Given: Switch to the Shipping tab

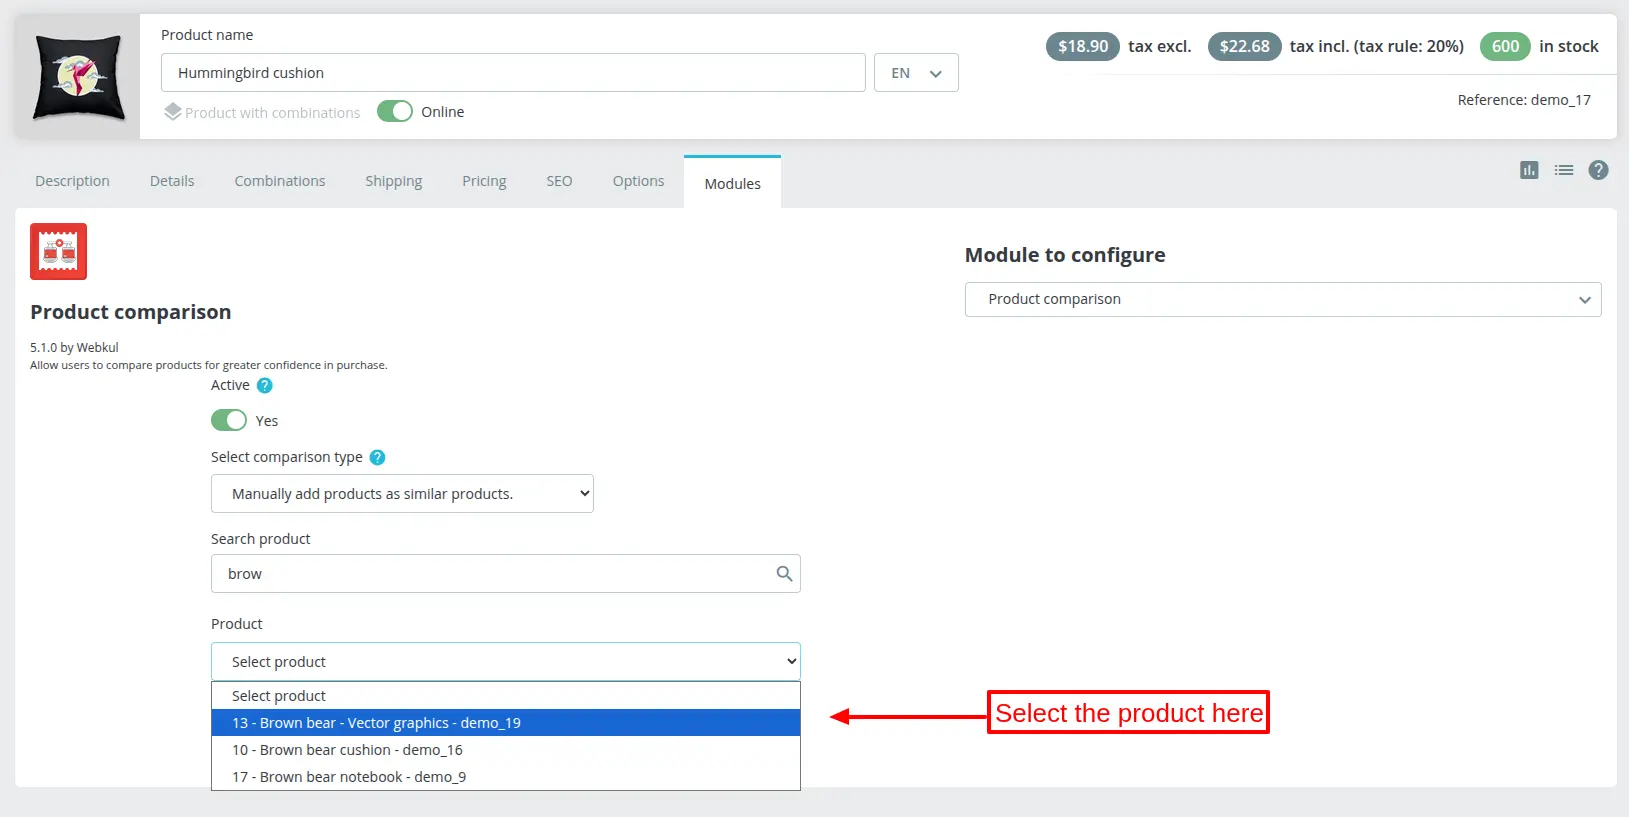Looking at the screenshot, I should point(393,181).
